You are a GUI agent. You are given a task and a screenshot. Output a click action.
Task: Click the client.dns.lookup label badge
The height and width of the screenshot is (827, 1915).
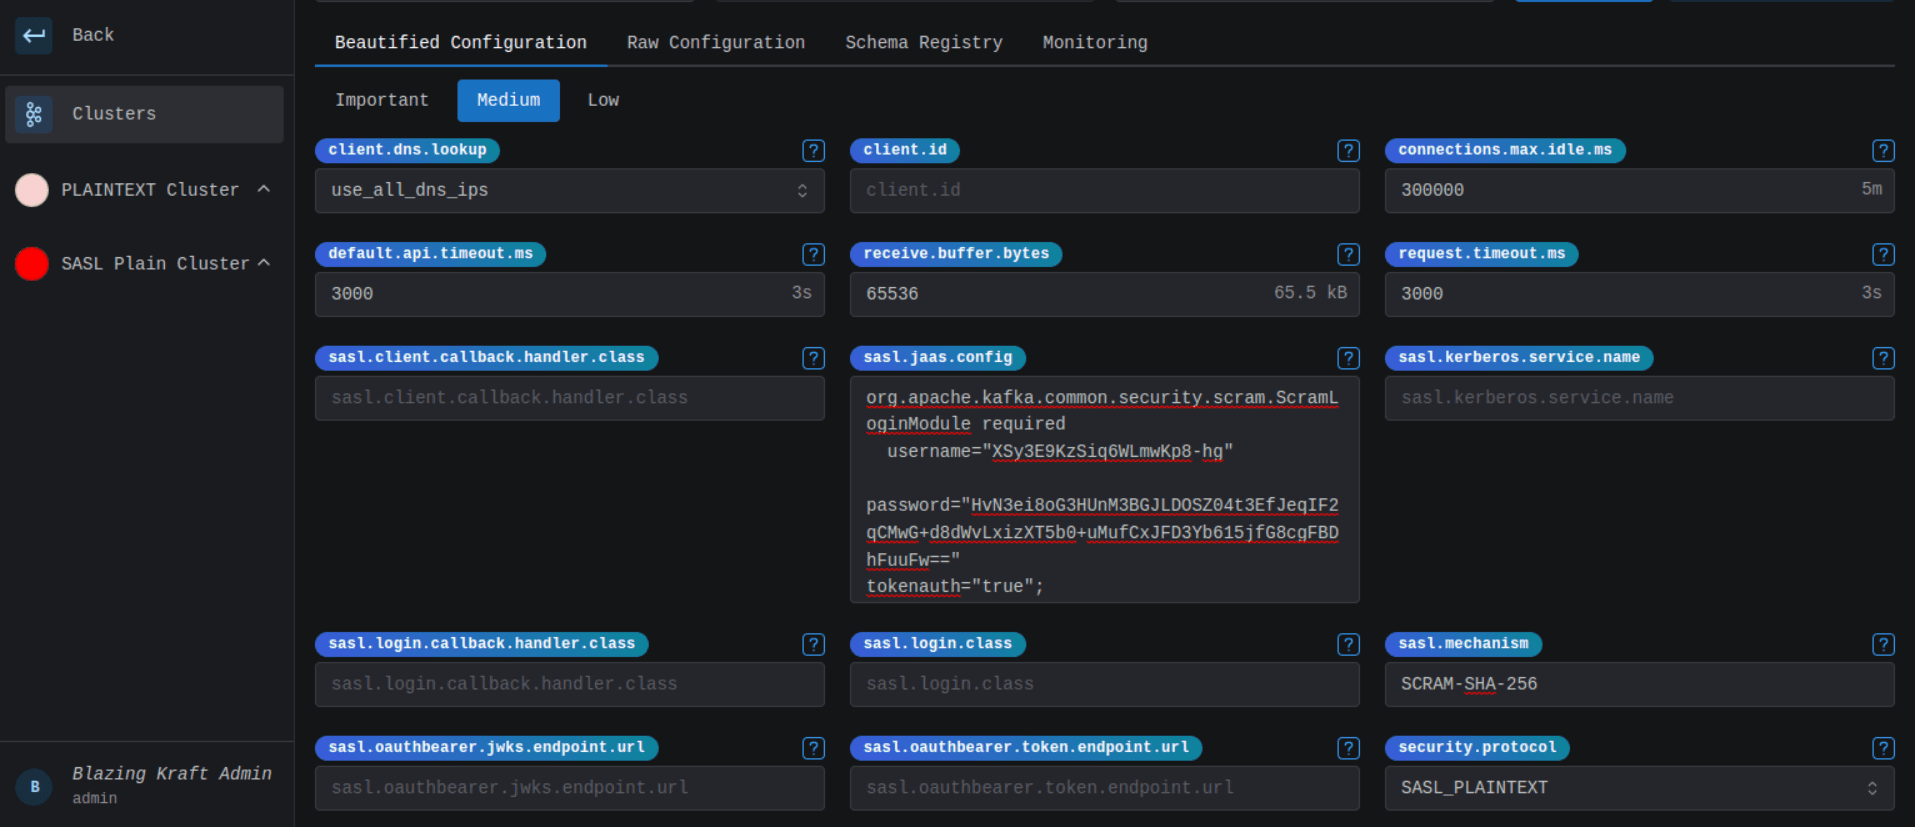[407, 150]
